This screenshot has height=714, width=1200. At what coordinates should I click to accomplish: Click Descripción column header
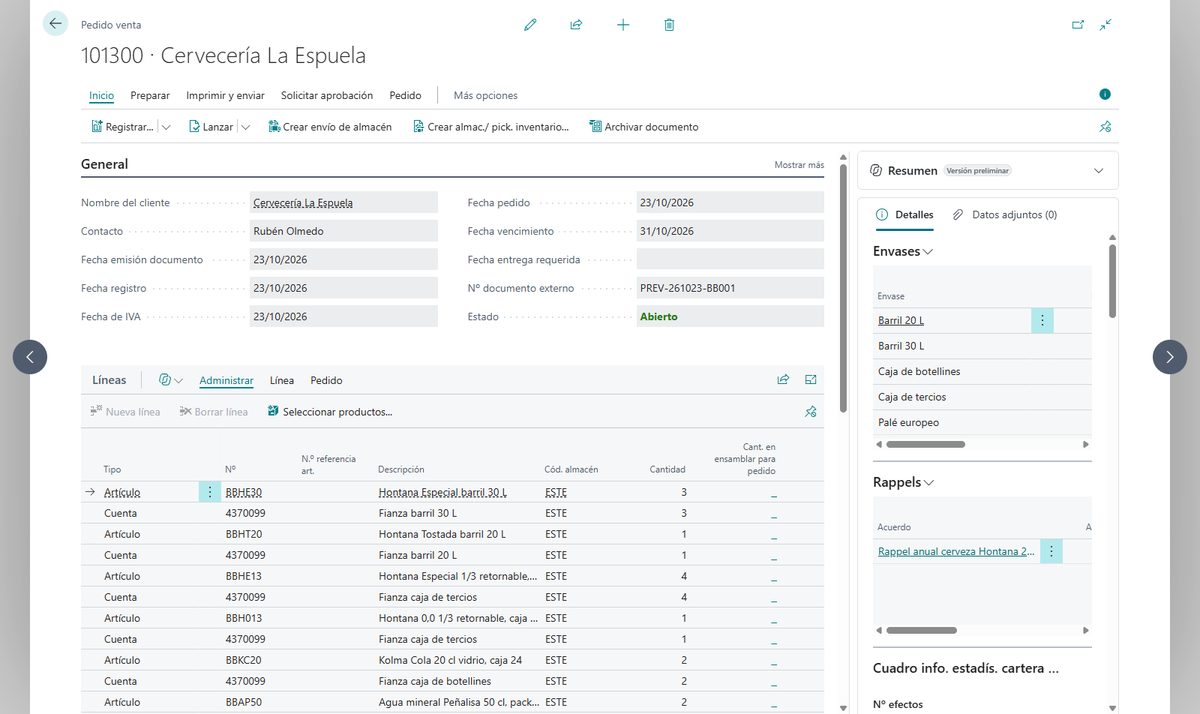401,469
